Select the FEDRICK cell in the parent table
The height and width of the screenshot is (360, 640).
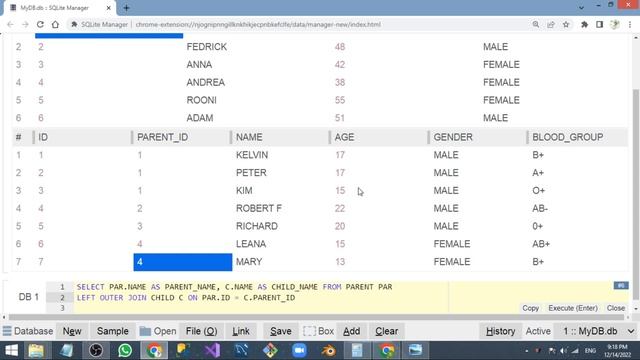[207, 47]
